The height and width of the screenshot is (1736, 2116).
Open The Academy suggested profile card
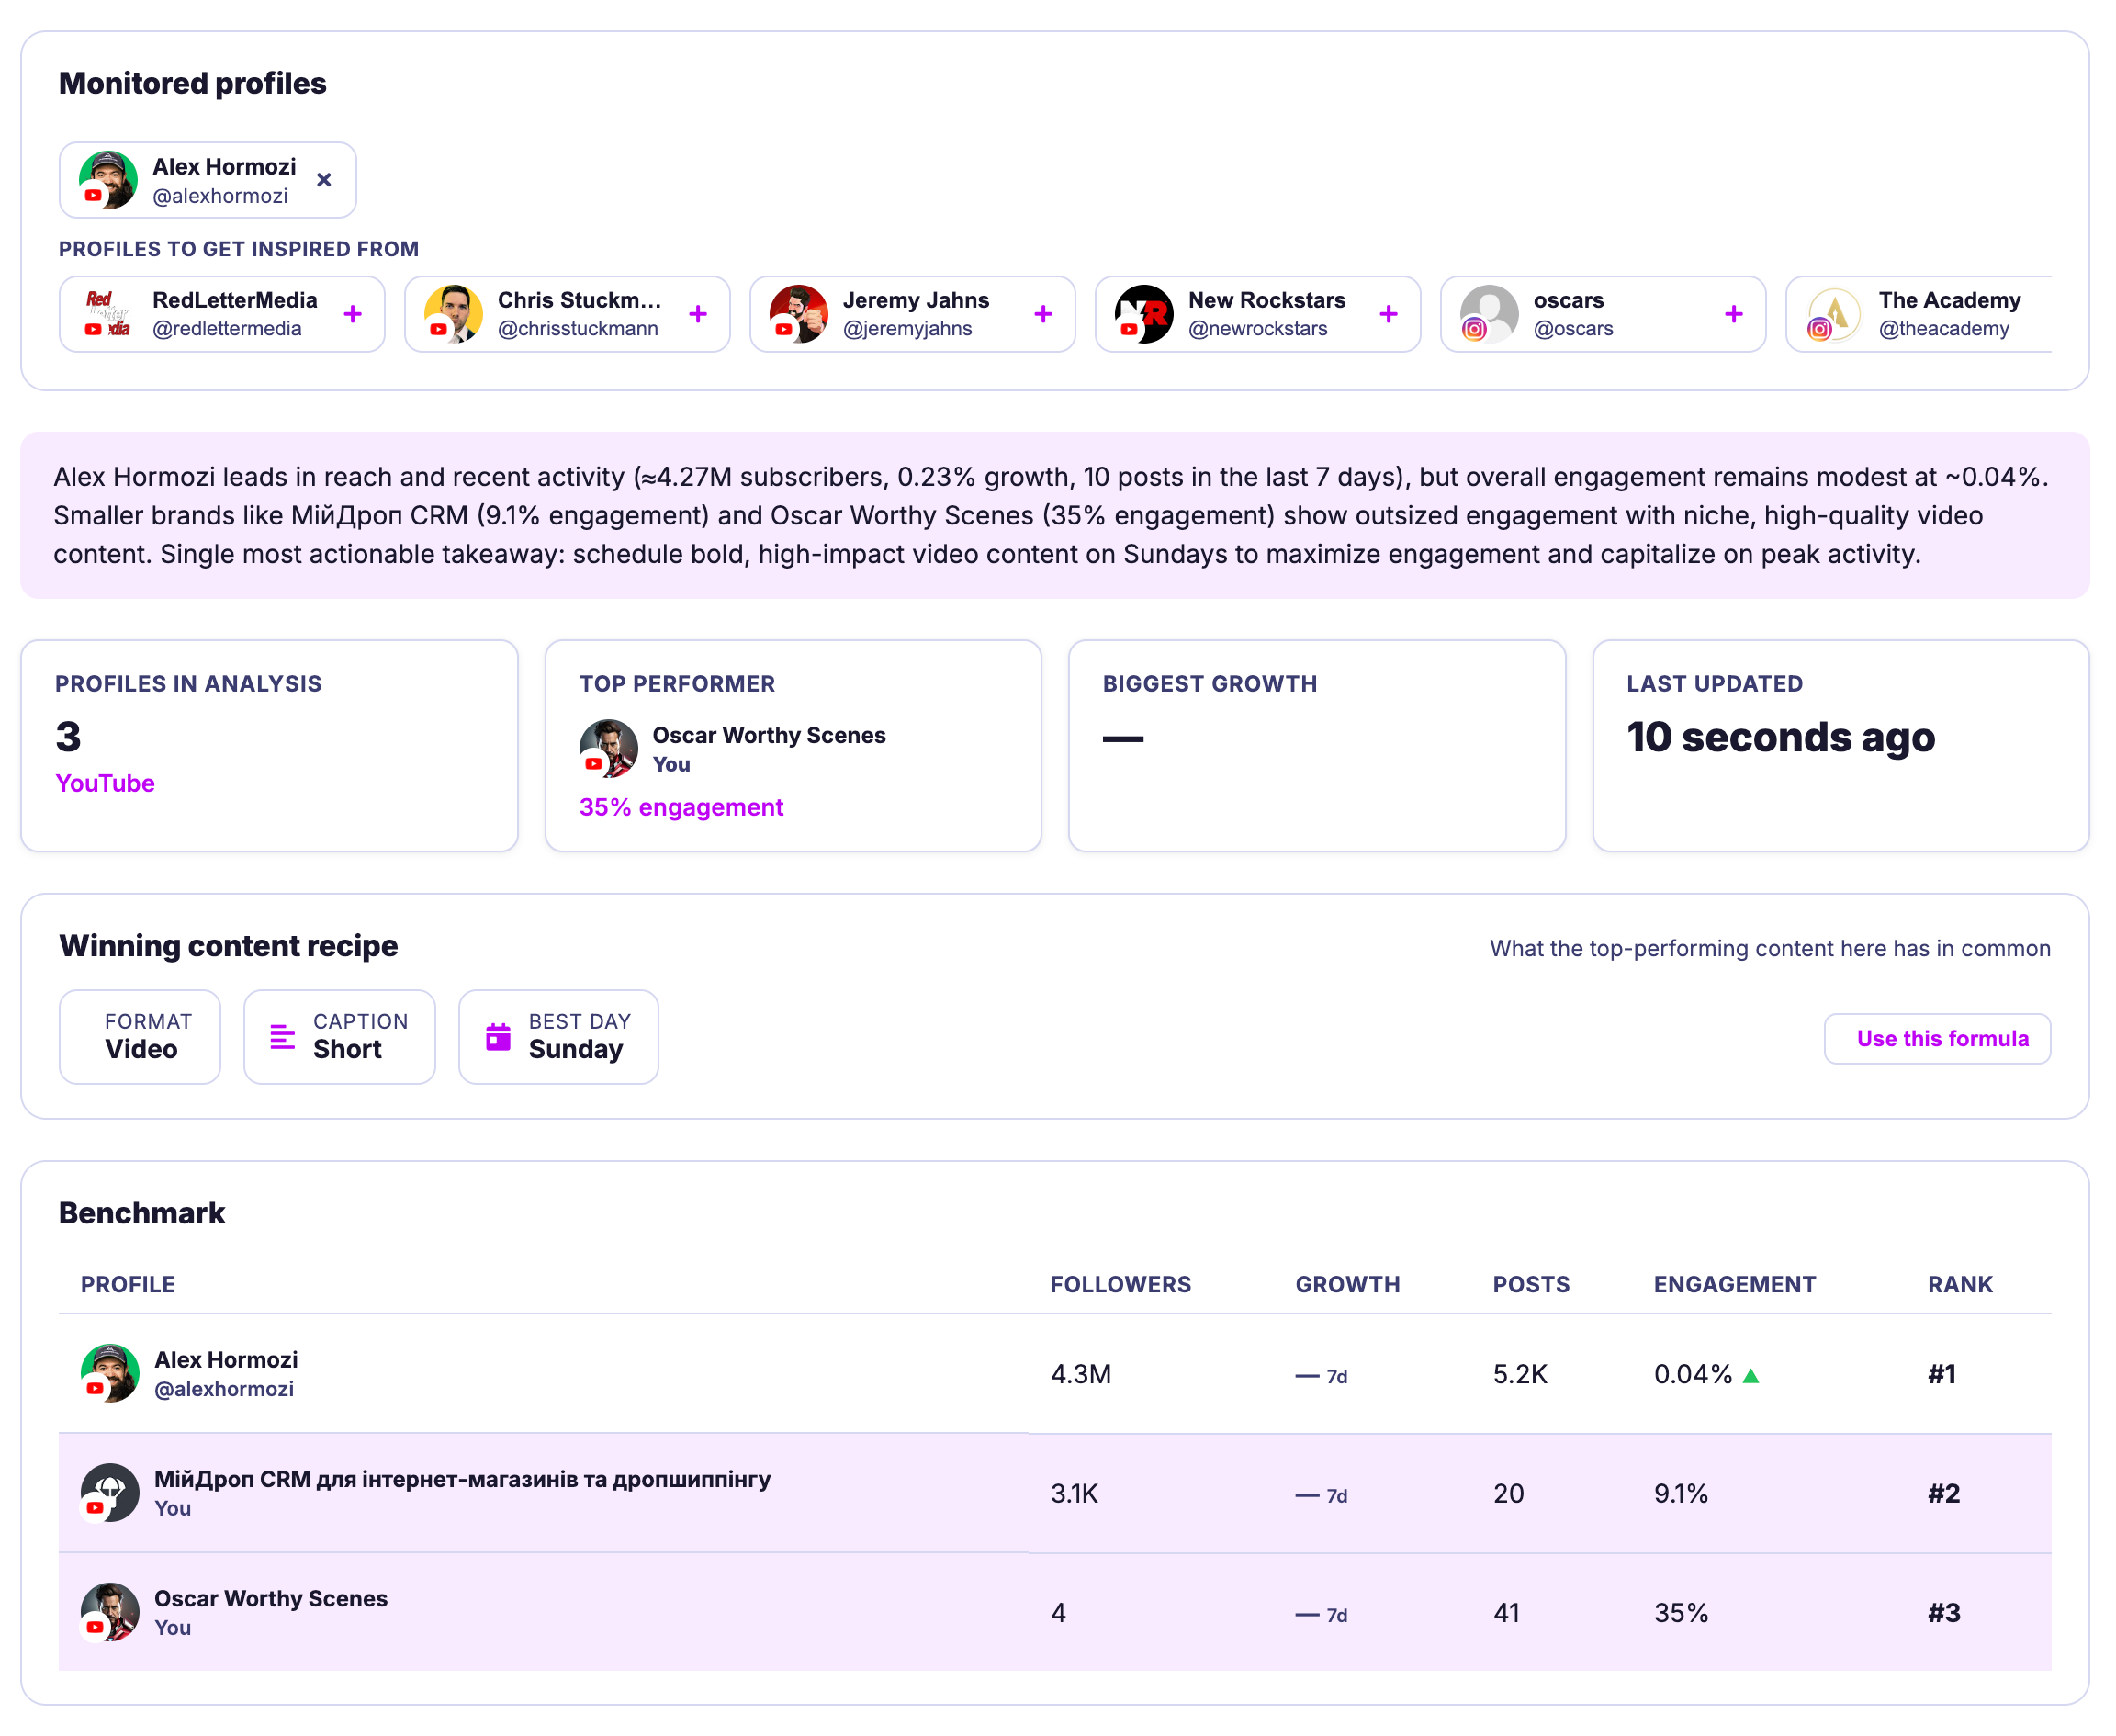click(1919, 314)
